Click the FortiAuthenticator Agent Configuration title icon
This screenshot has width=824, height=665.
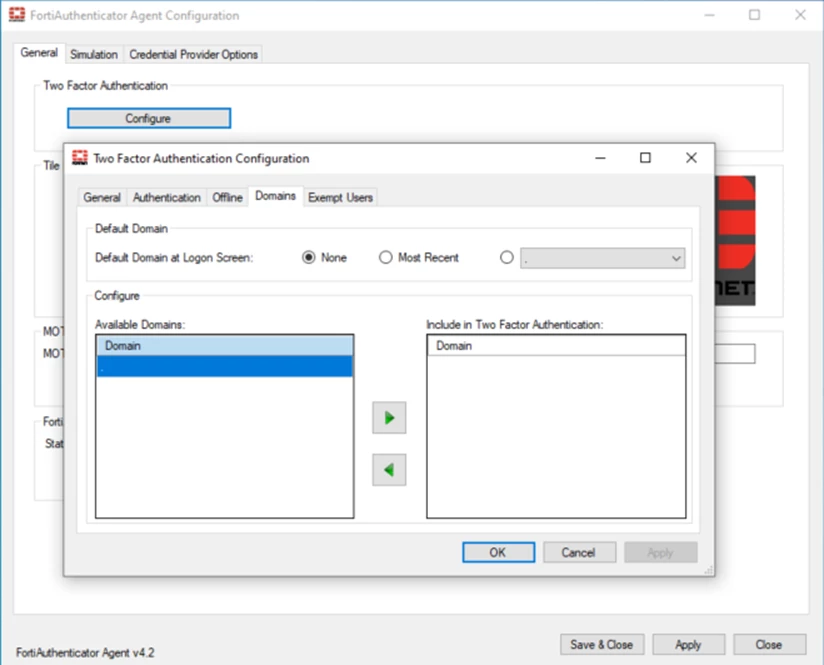click(17, 15)
